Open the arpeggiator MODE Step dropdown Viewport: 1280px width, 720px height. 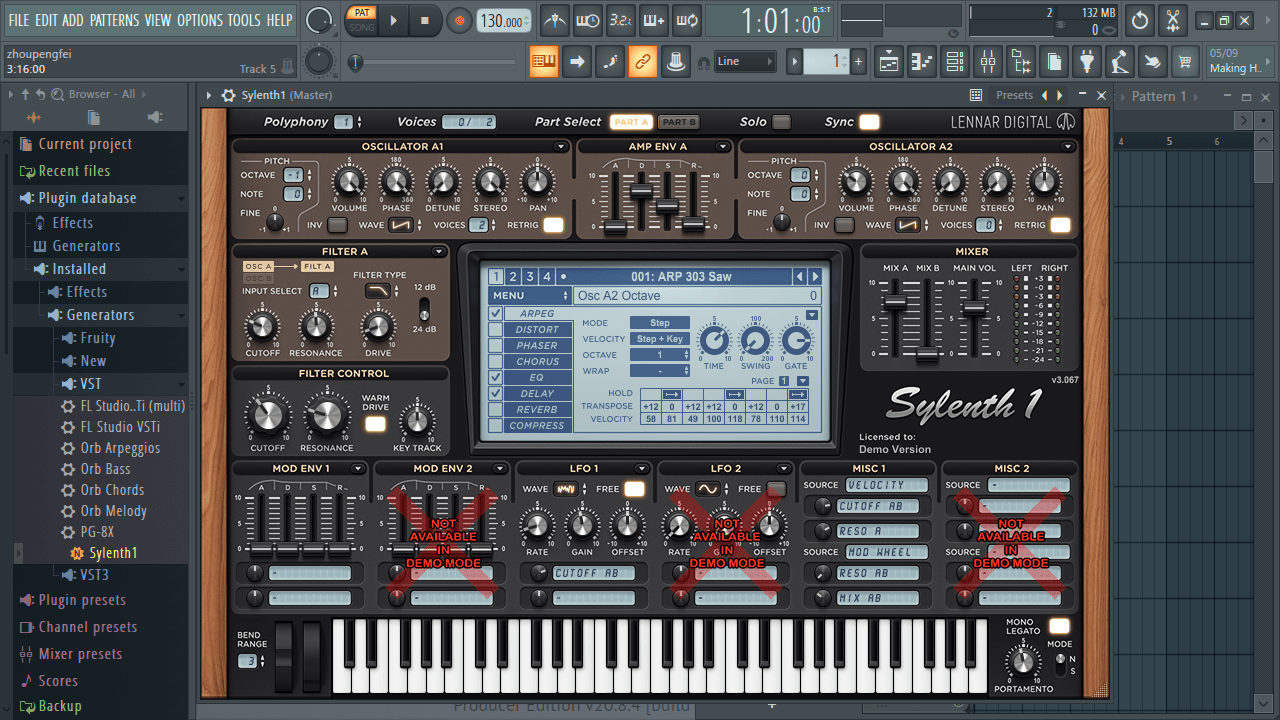tap(660, 323)
